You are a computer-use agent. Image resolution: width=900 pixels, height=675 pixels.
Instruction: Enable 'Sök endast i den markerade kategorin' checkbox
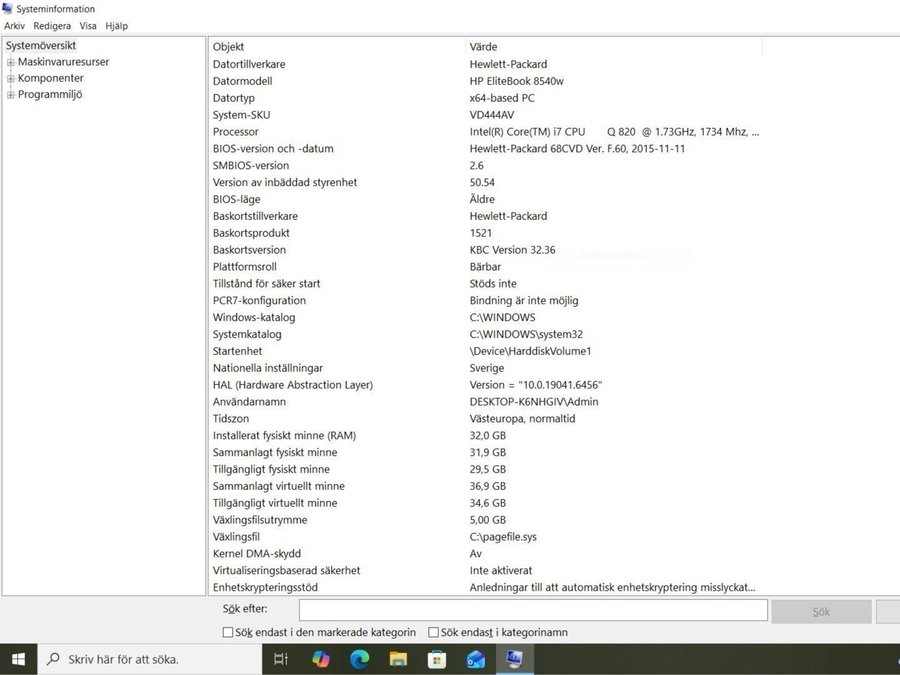tap(228, 632)
